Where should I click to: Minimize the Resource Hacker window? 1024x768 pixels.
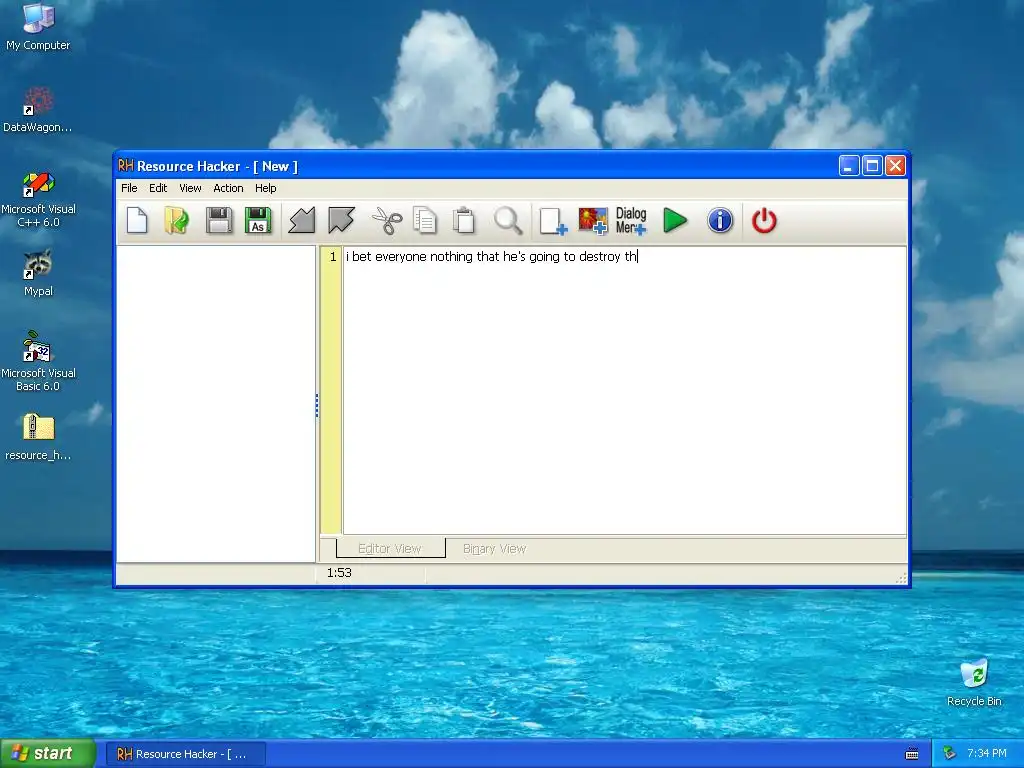tap(849, 166)
